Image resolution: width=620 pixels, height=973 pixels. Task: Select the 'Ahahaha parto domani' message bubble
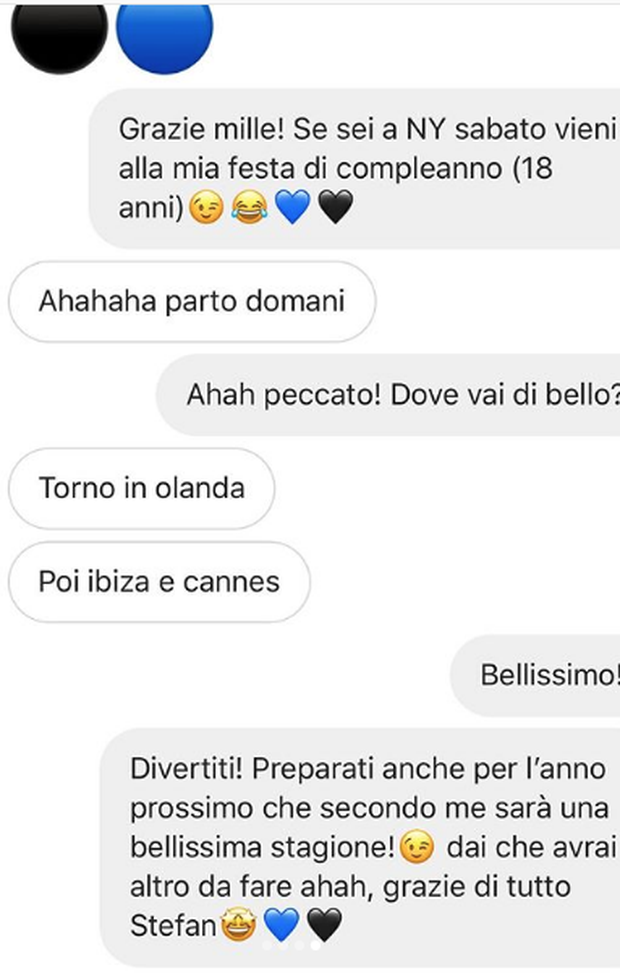tap(192, 302)
